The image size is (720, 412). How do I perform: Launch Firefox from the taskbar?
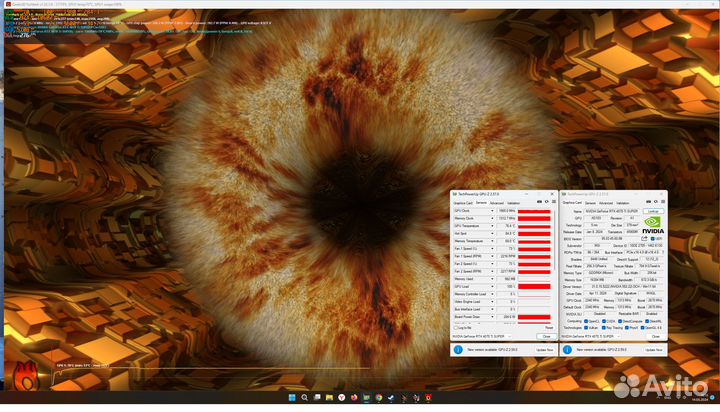pos(354,397)
